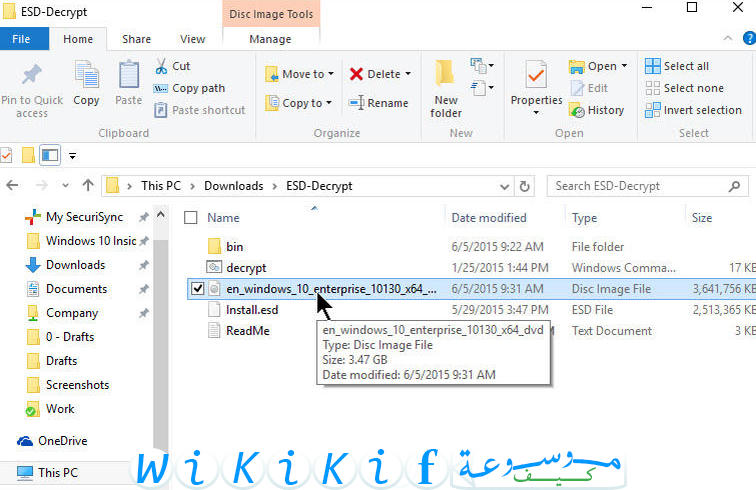Select the Install.esd file
The height and width of the screenshot is (490, 756).
[x=471, y=310]
